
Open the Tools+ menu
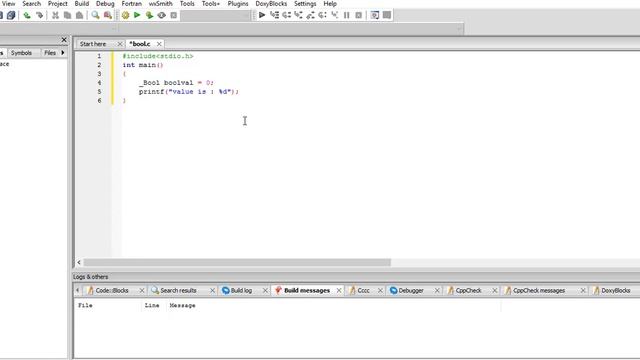click(211, 3)
